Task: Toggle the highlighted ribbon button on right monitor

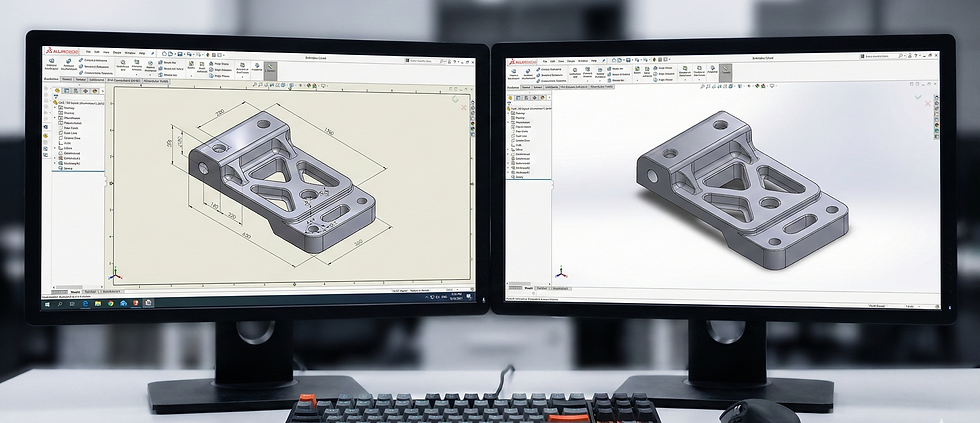Action: (x=726, y=72)
